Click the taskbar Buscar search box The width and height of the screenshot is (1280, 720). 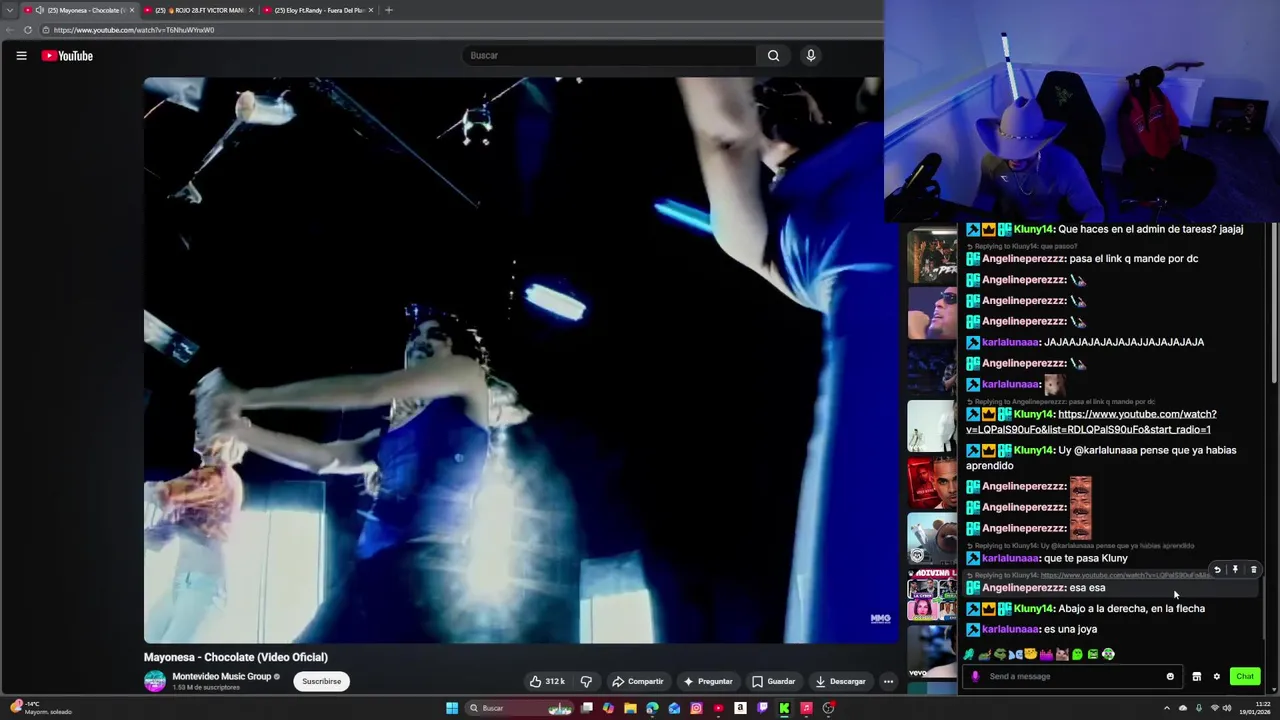click(x=520, y=708)
